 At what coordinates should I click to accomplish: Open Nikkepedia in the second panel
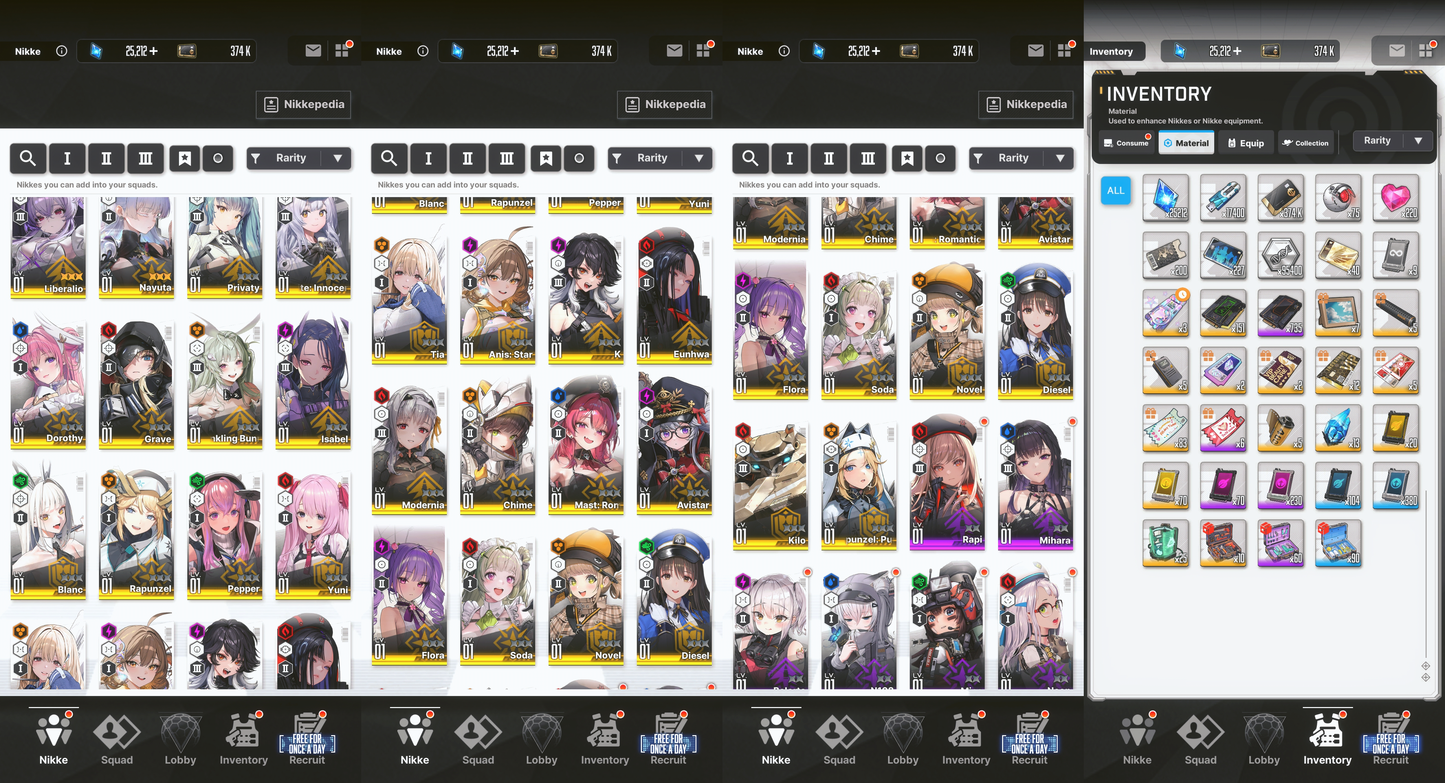pyautogui.click(x=665, y=104)
